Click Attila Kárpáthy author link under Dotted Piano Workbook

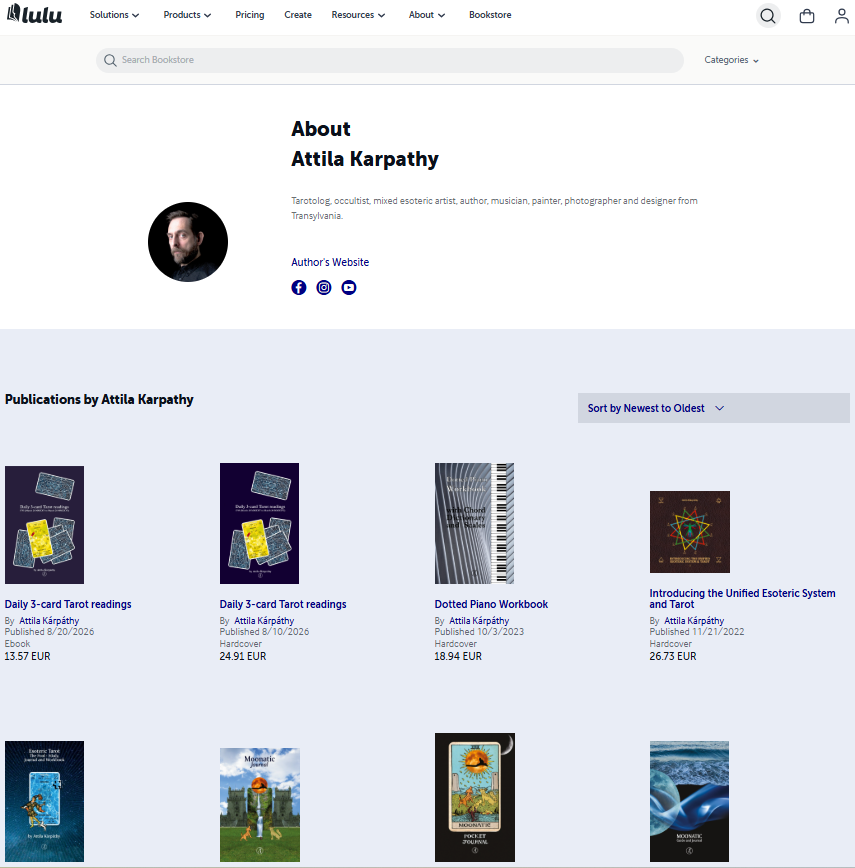point(479,621)
